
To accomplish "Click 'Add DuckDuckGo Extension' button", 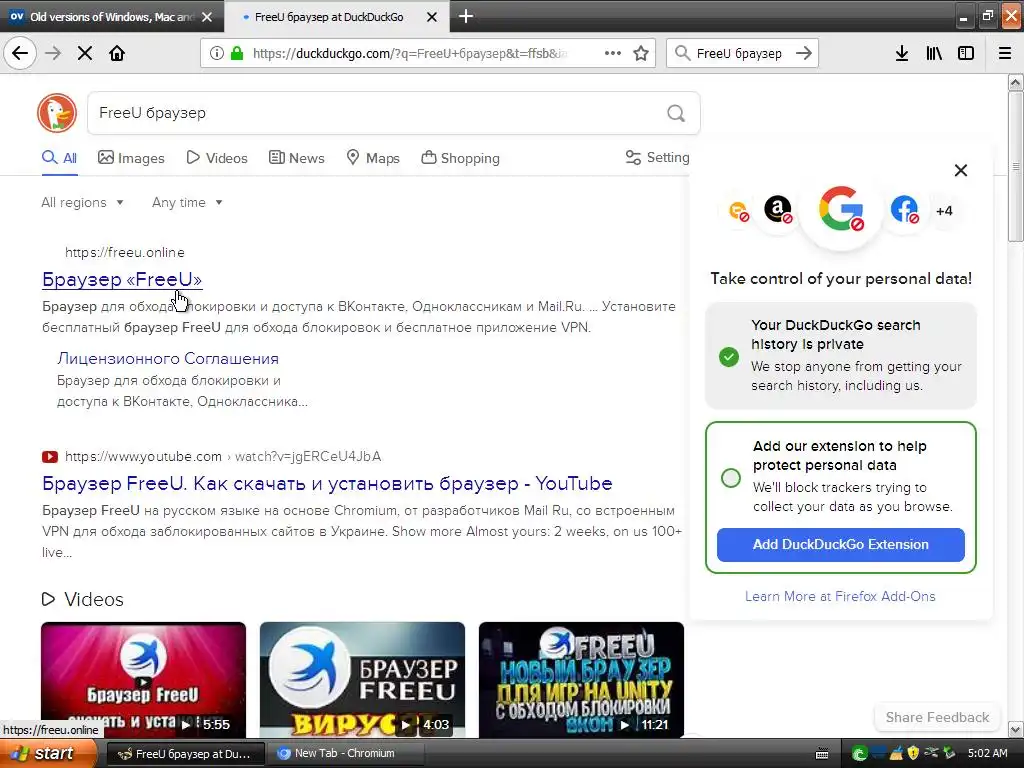I will coord(840,545).
